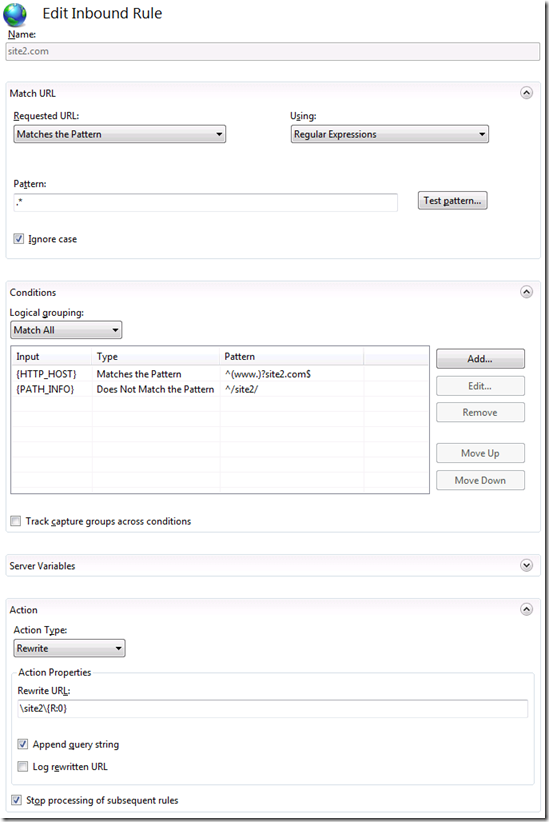Select the {PATH_INFO} condition row
Image resolution: width=549 pixels, height=822 pixels.
click(220, 389)
